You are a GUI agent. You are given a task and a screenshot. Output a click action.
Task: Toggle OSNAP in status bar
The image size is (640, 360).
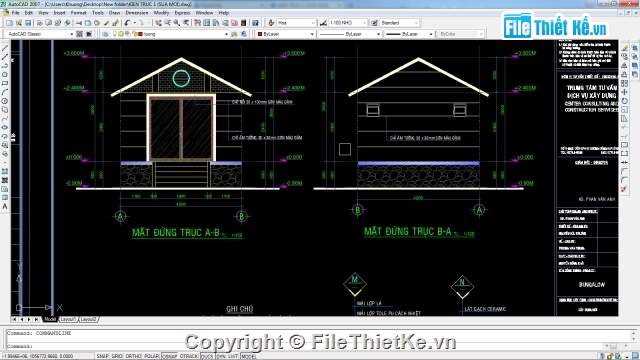[x=169, y=356]
